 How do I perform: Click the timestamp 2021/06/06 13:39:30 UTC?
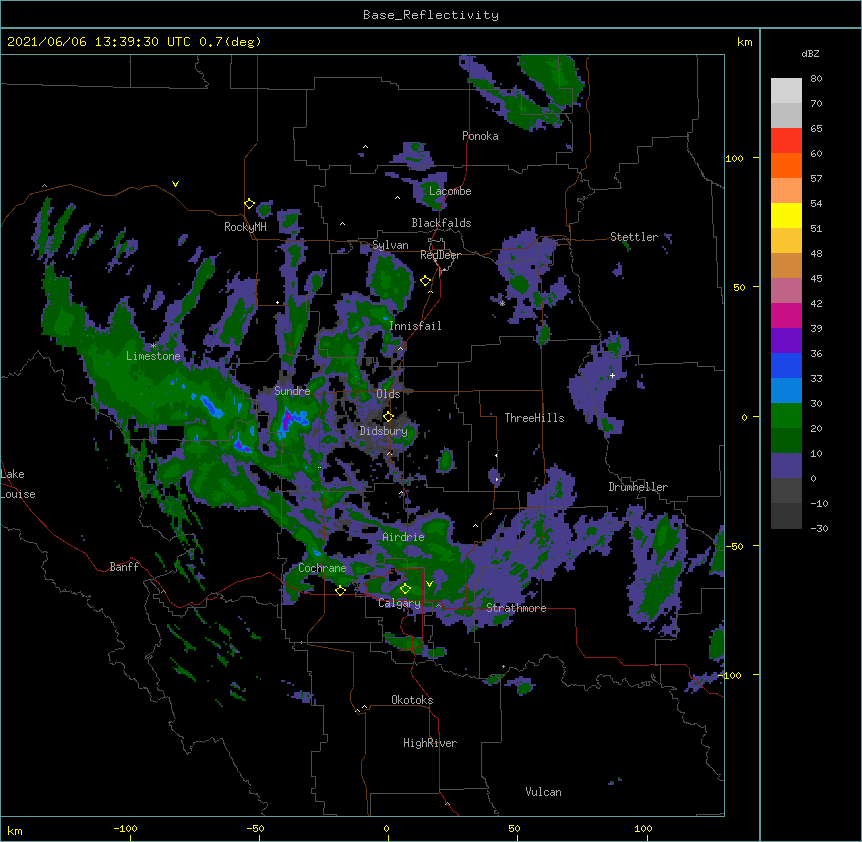pyautogui.click(x=98, y=42)
